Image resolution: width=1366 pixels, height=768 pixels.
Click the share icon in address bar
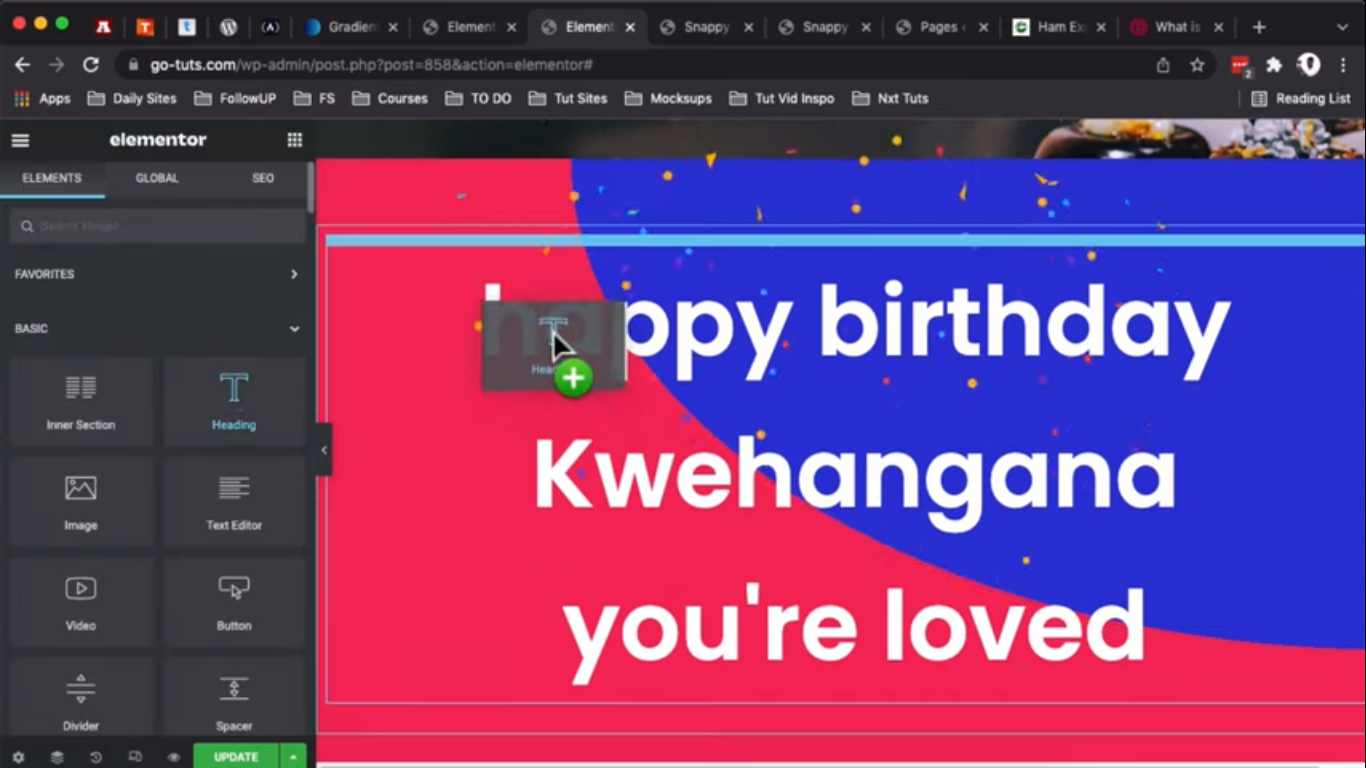coord(1163,65)
